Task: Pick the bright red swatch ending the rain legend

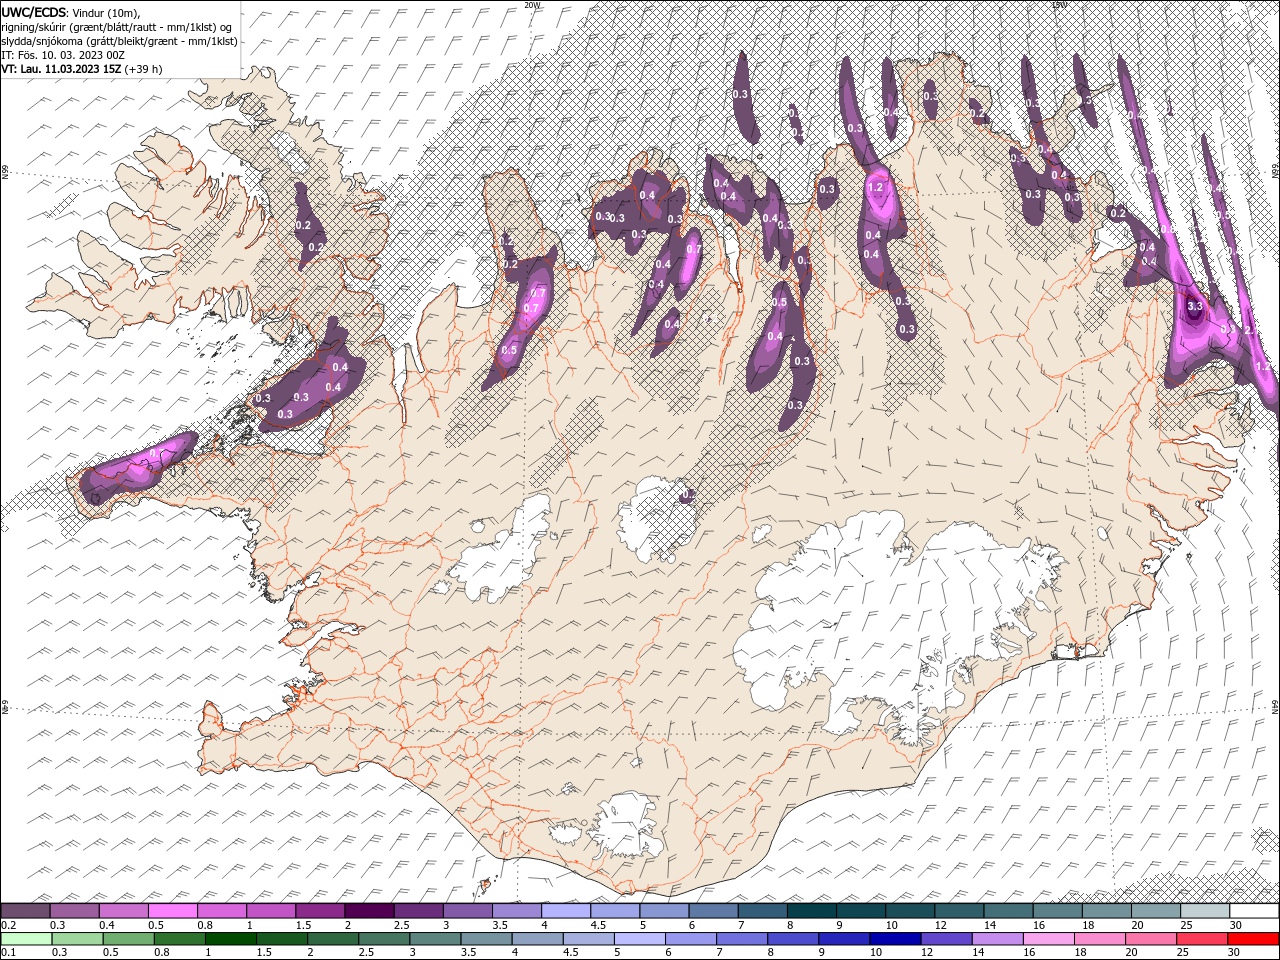Action: click(1254, 939)
